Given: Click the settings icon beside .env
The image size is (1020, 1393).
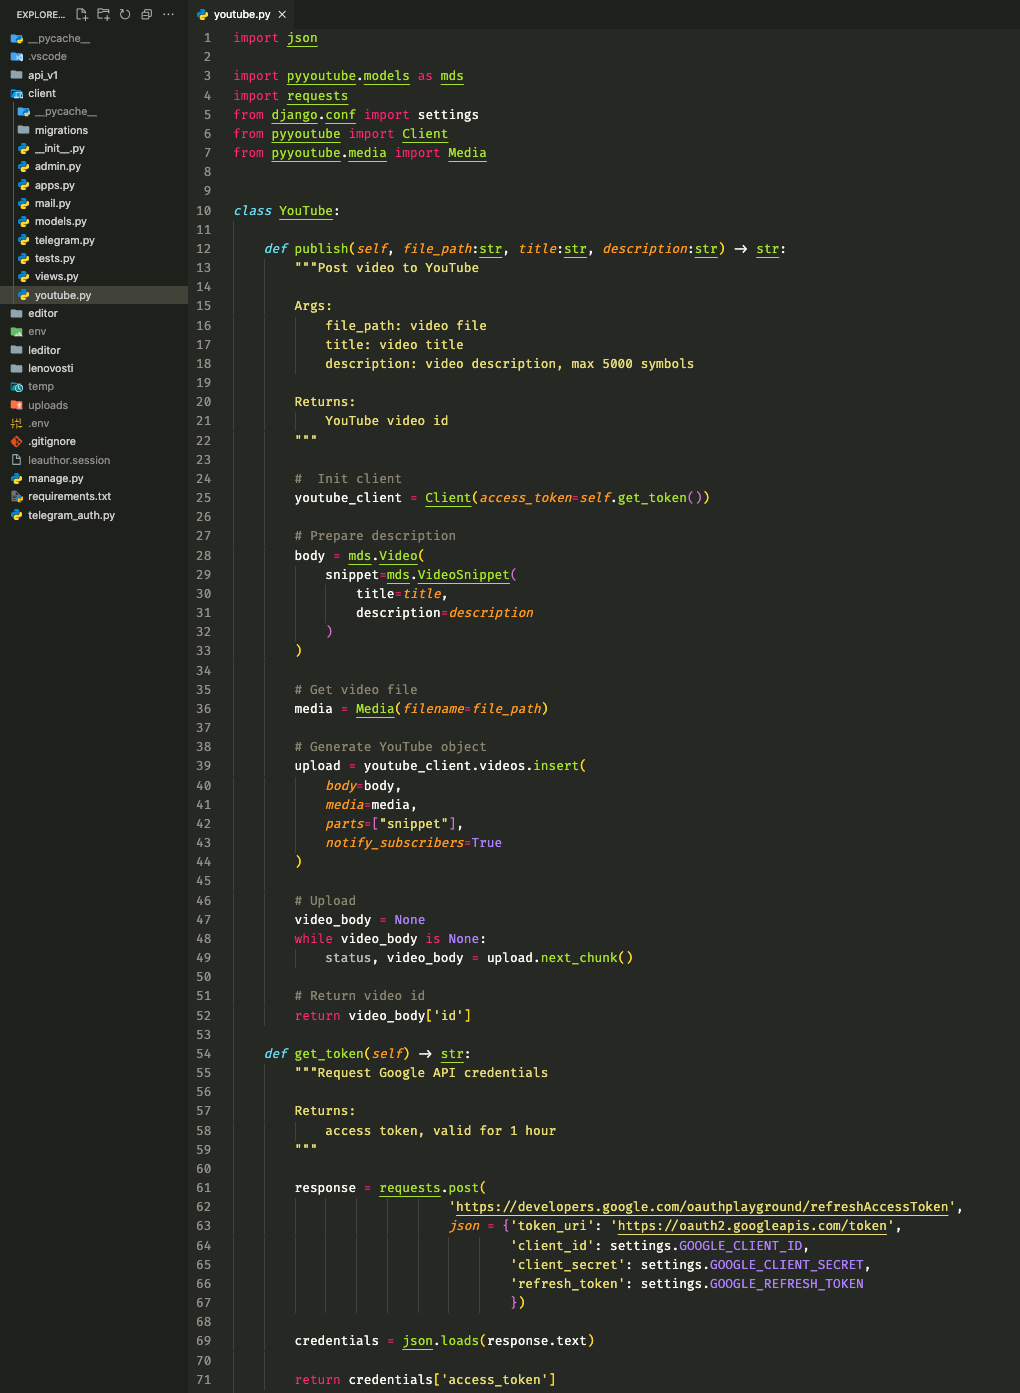Looking at the screenshot, I should click(17, 423).
